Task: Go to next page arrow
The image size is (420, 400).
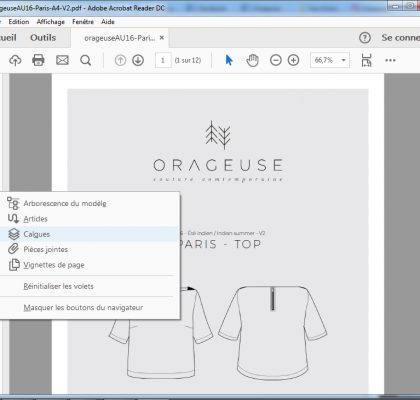Action: tap(138, 60)
